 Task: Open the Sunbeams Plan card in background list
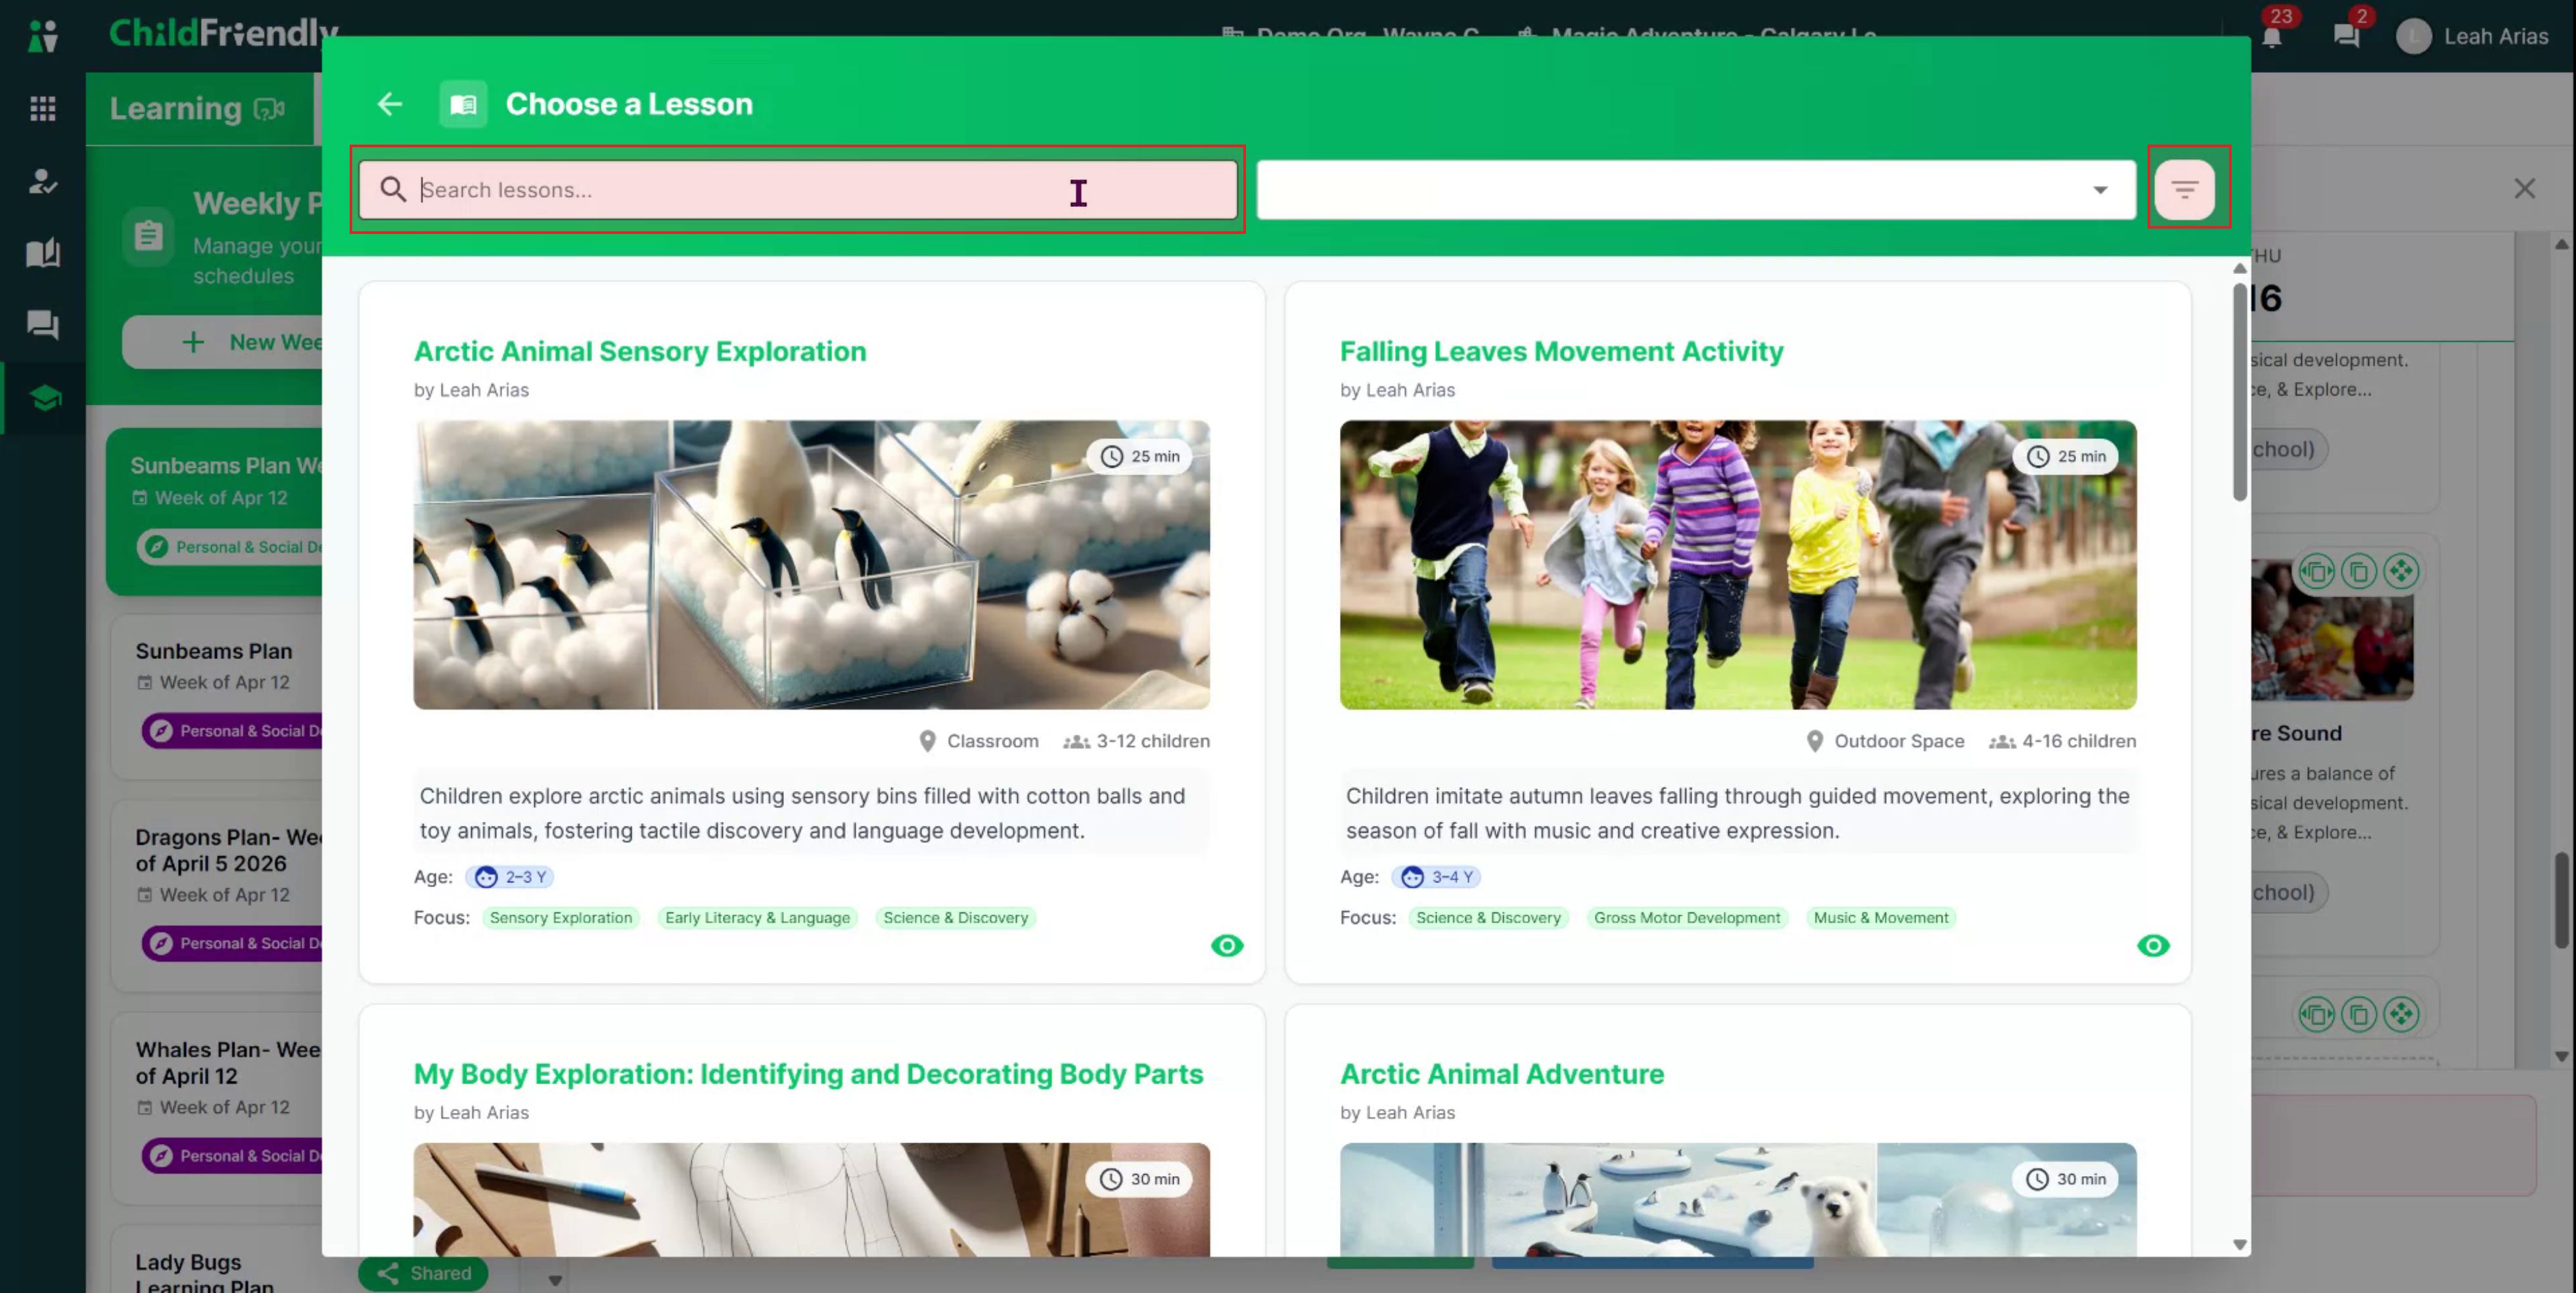[216, 697]
